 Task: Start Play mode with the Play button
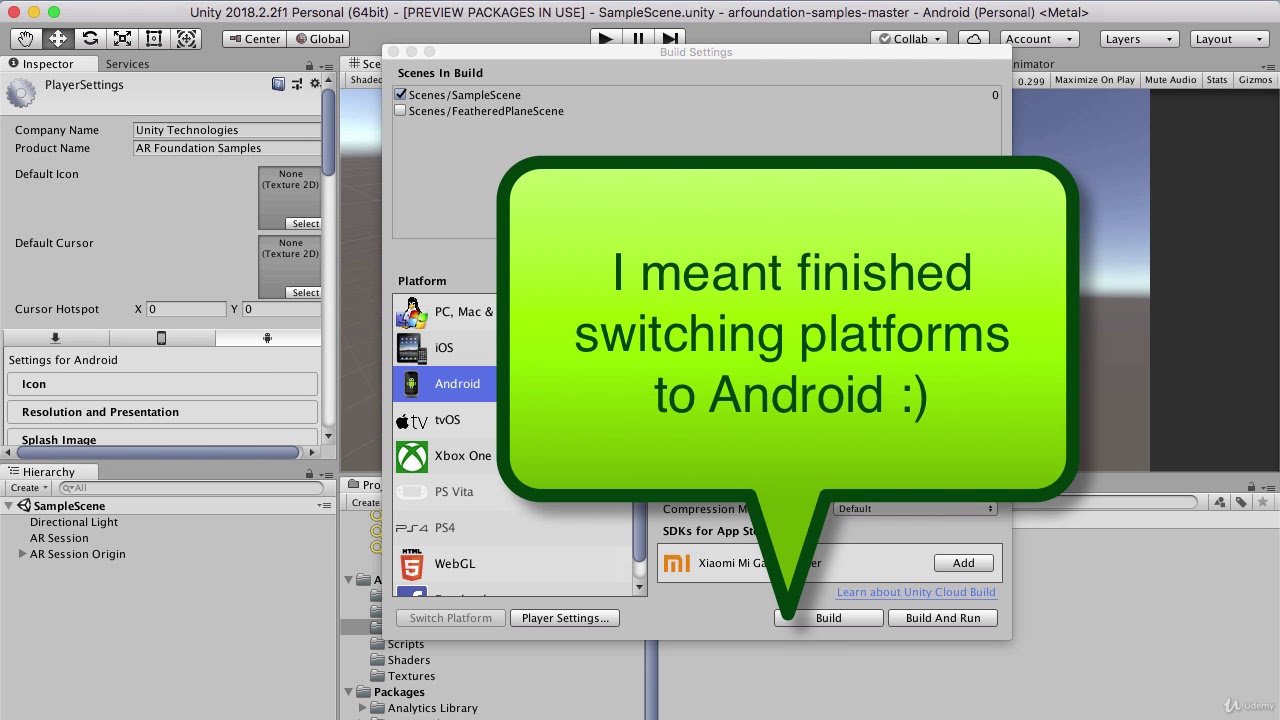(x=605, y=39)
